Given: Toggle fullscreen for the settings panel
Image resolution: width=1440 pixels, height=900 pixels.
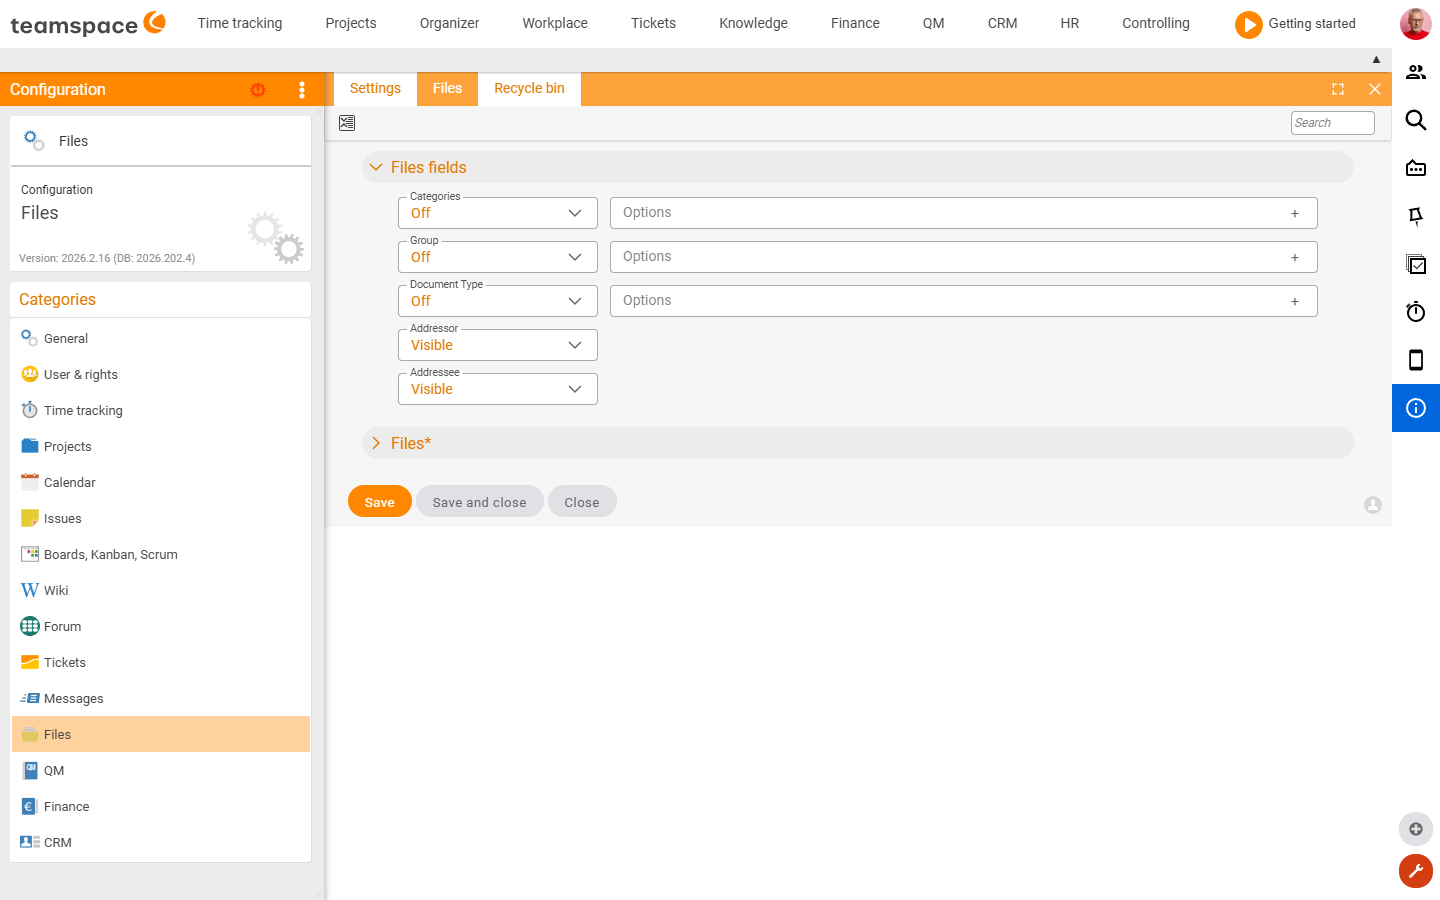Looking at the screenshot, I should point(1338,89).
